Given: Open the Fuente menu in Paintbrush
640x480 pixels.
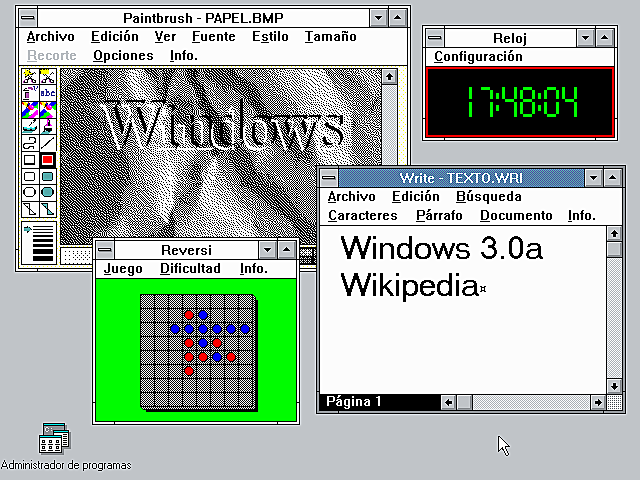Looking at the screenshot, I should [214, 37].
